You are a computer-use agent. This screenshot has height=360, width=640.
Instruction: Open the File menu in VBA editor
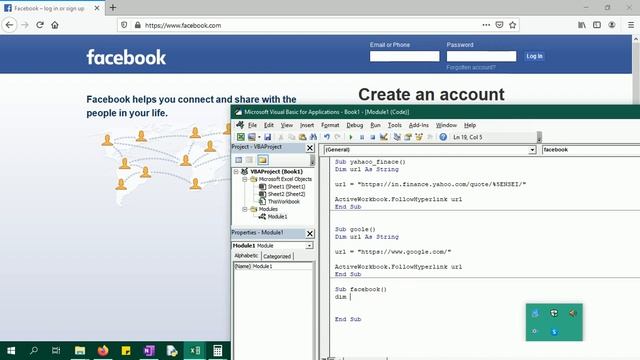click(x=252, y=125)
